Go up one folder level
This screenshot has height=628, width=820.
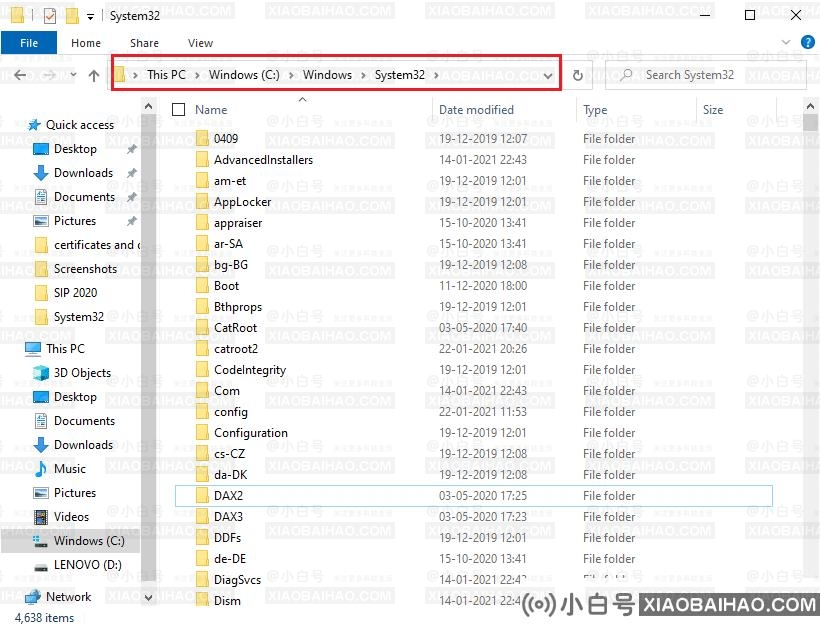94,76
